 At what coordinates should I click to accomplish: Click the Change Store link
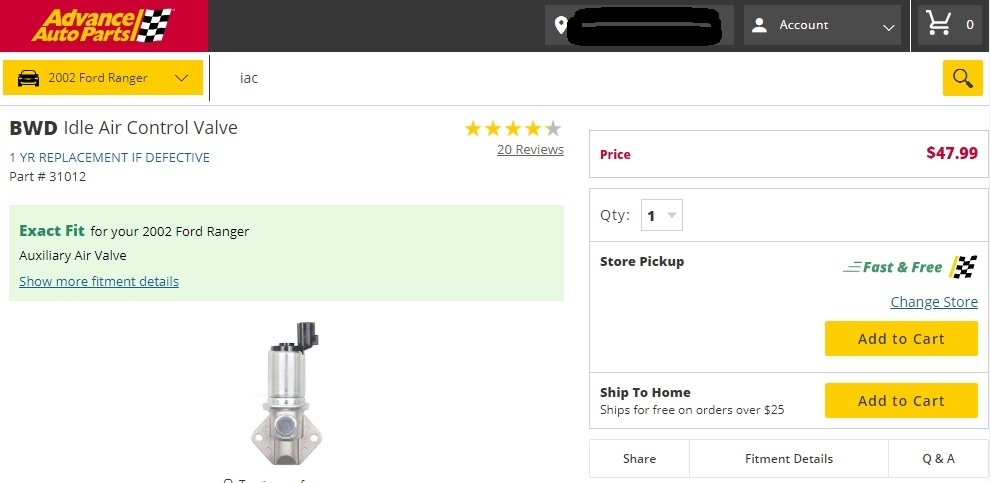(934, 302)
